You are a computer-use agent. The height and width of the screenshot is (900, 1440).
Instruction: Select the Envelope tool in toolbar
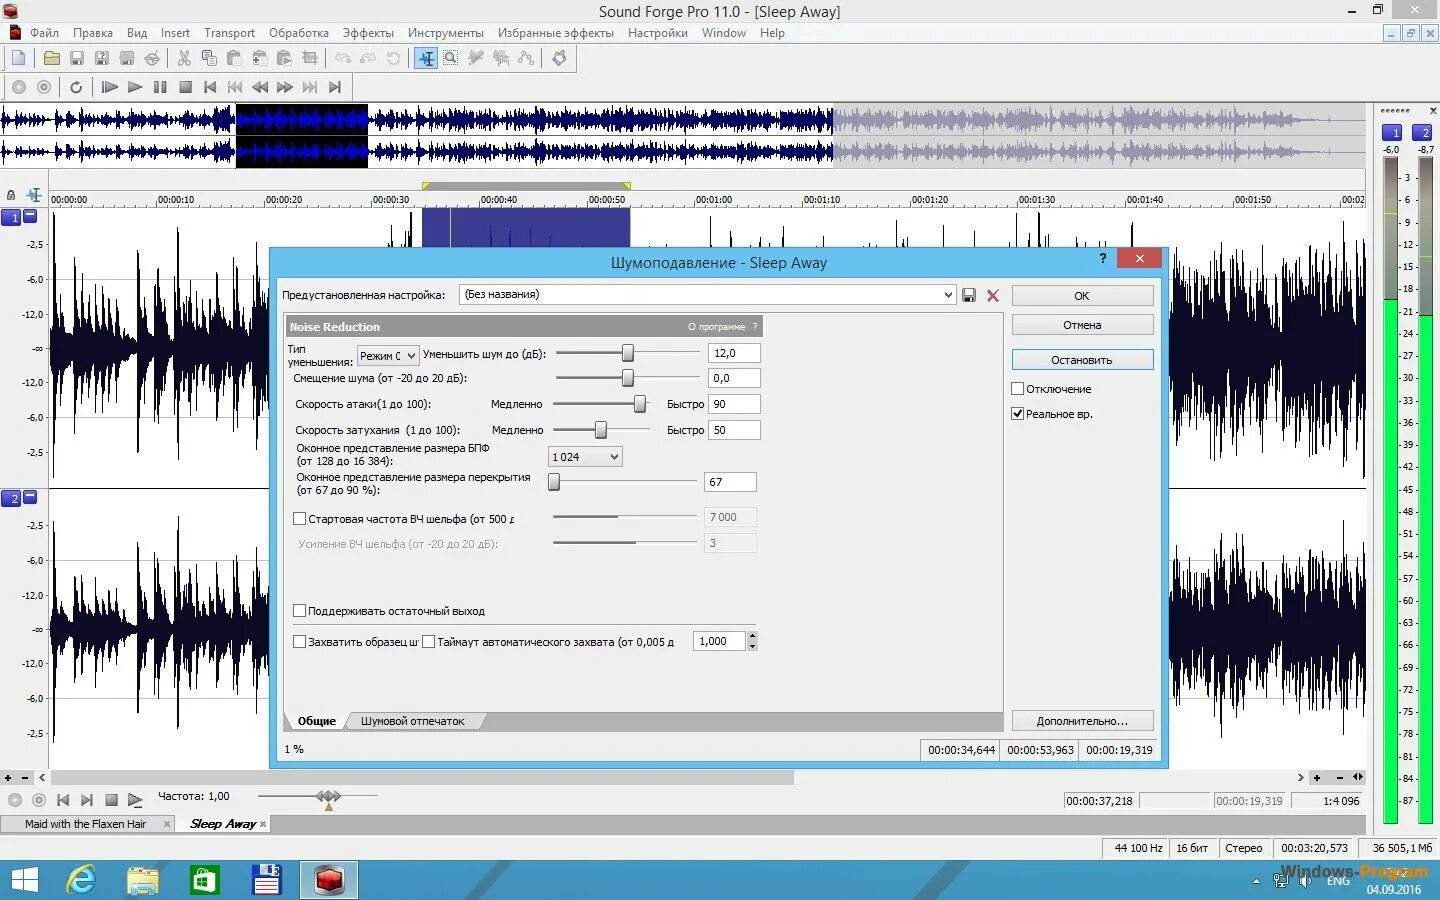(526, 58)
